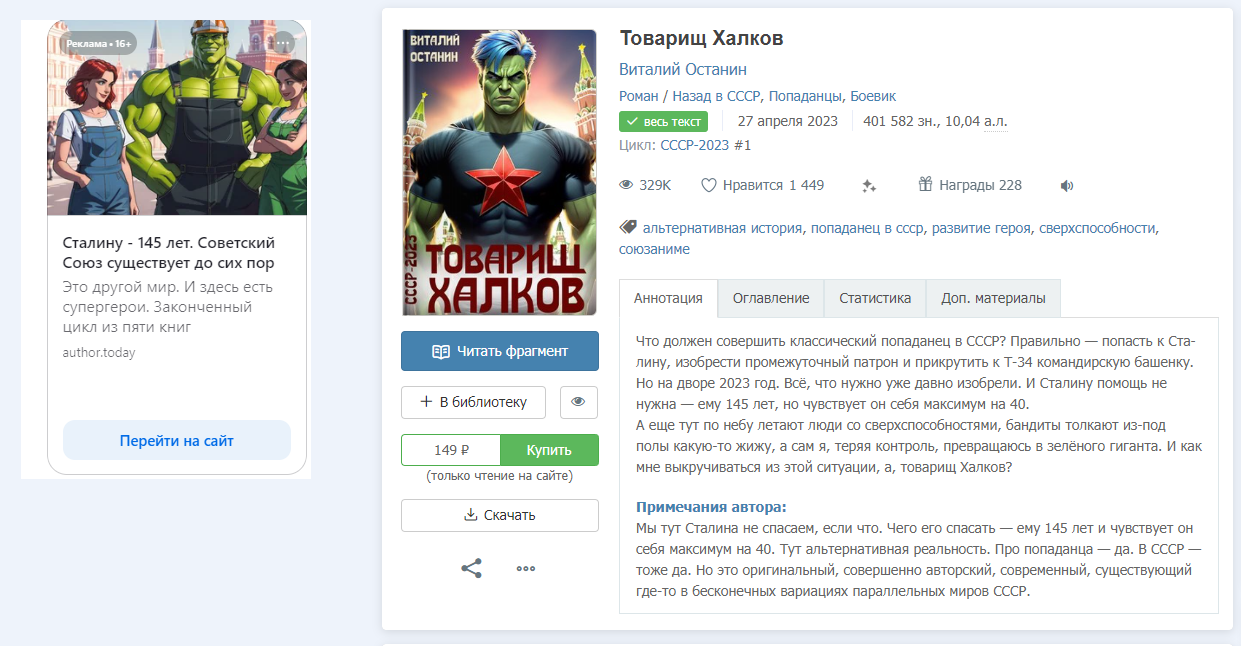Add book with В библиотеку button
This screenshot has width=1241, height=646.
coord(473,402)
